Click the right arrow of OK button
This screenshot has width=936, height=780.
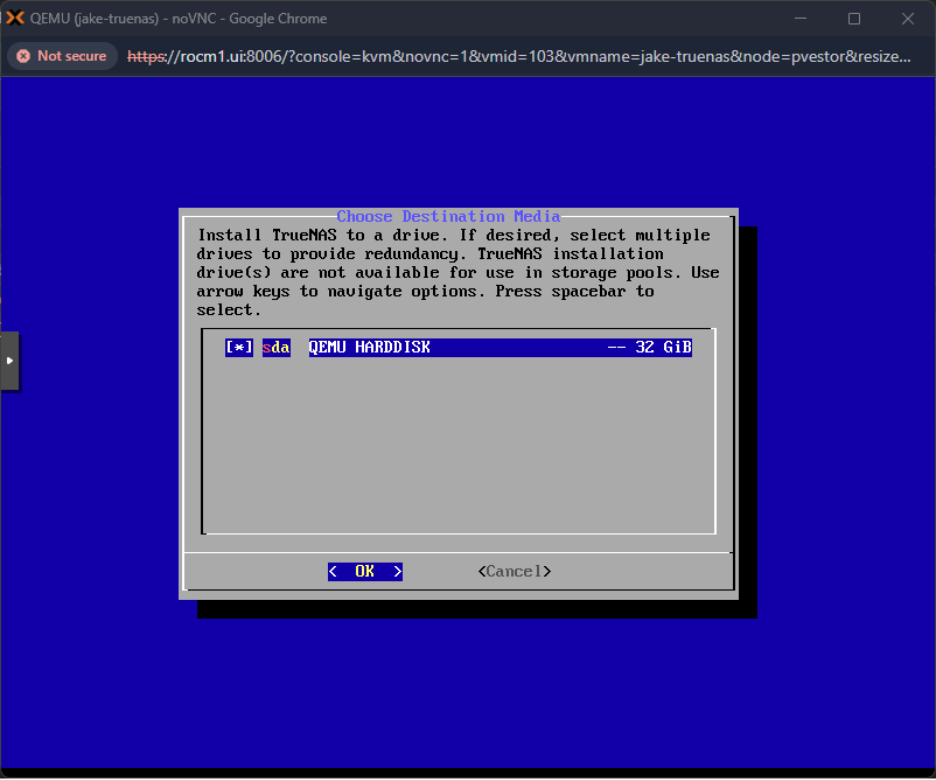[398, 572]
